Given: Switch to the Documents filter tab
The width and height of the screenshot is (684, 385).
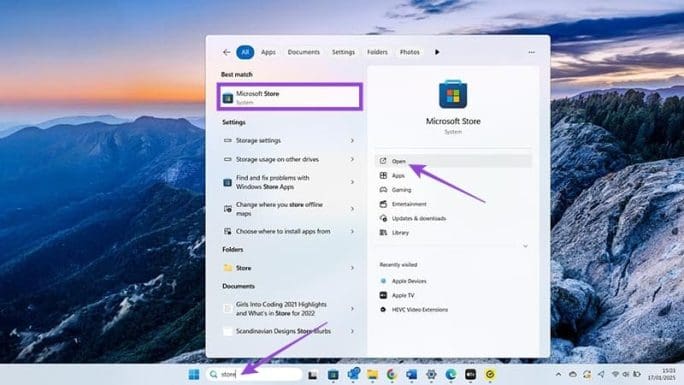Looking at the screenshot, I should [x=304, y=52].
